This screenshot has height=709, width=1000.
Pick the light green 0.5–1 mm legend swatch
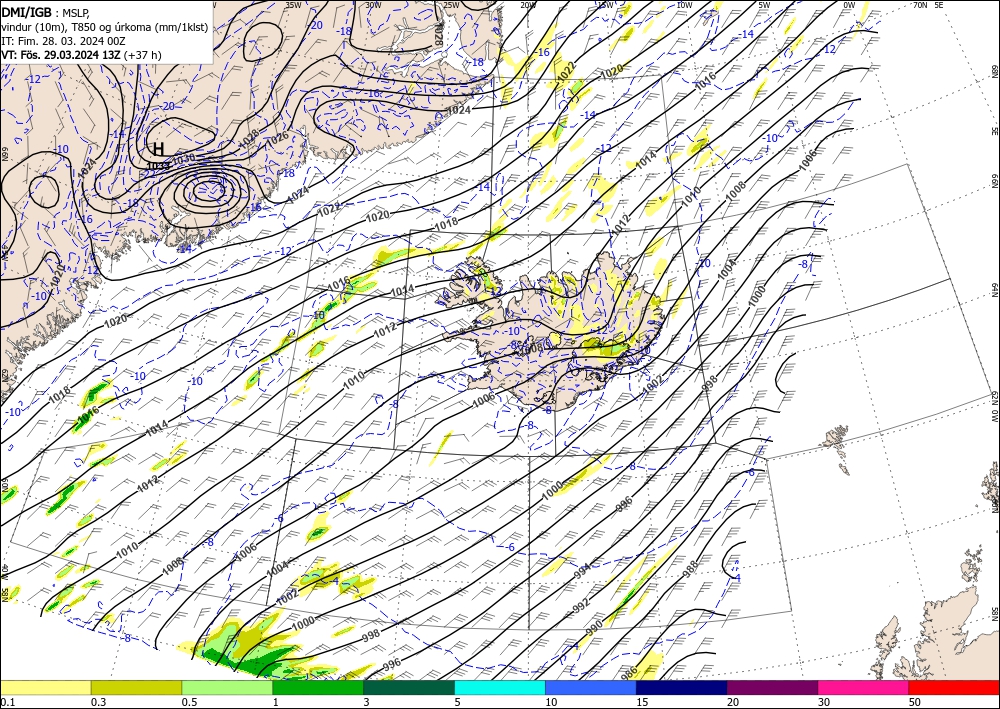227,687
